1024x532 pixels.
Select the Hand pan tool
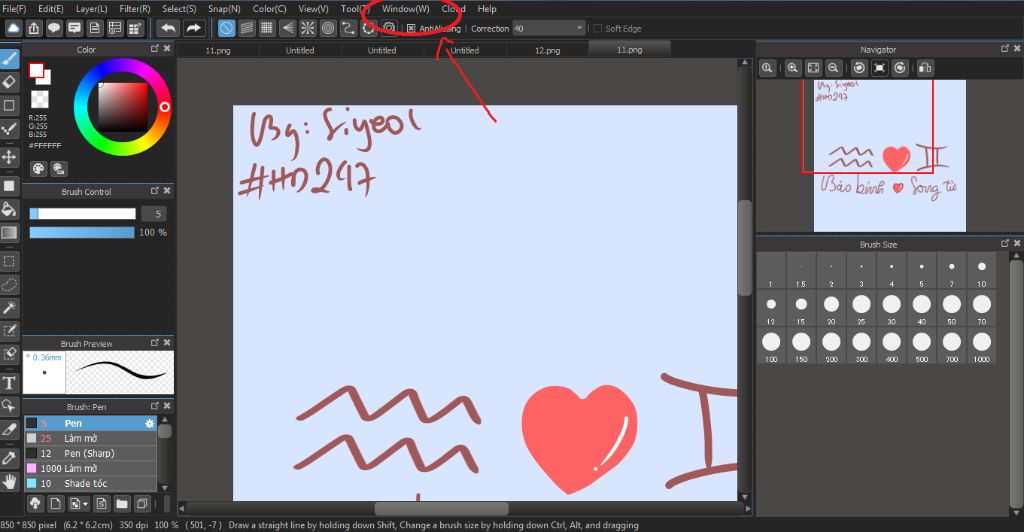9,482
